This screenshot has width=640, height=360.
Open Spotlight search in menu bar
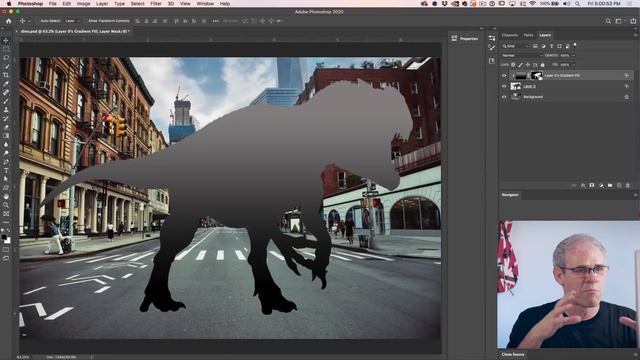(x=578, y=4)
